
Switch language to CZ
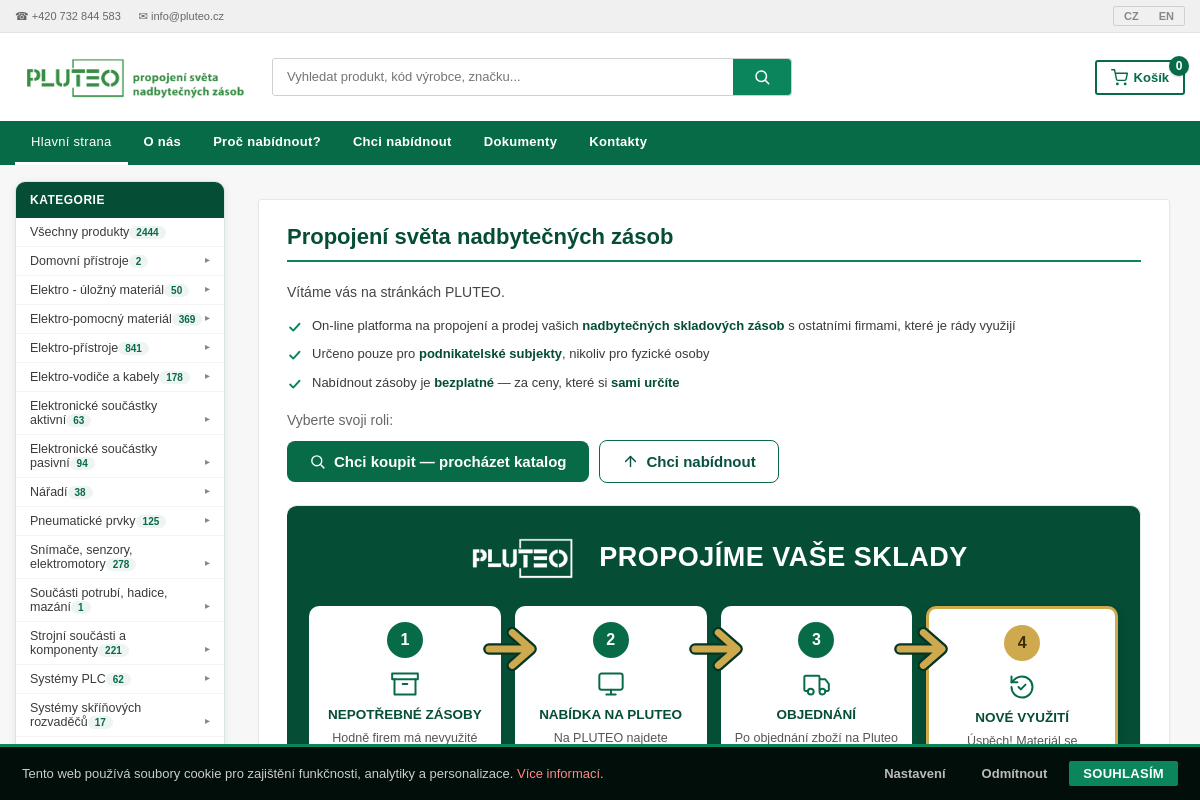point(1131,16)
